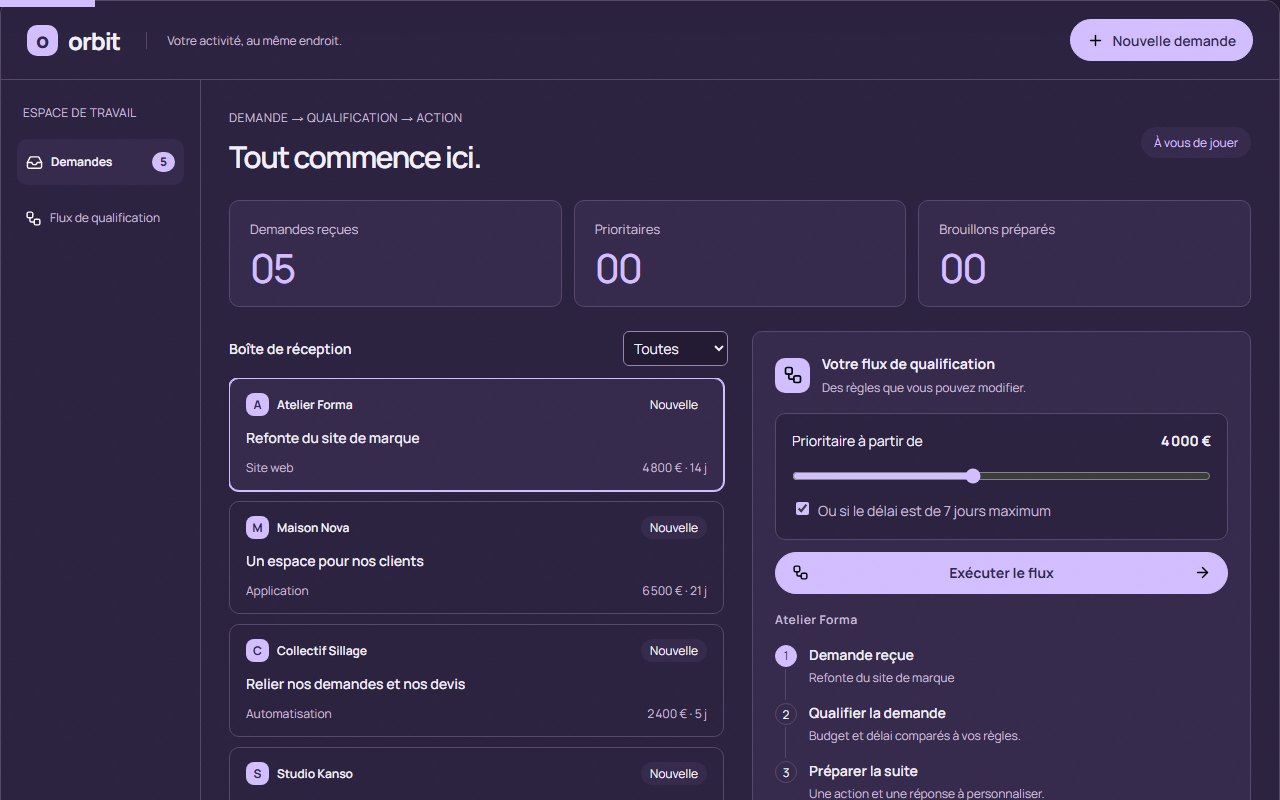Click the Exécuter le flux button
Screen dimensions: 1280x800
coord(1001,573)
